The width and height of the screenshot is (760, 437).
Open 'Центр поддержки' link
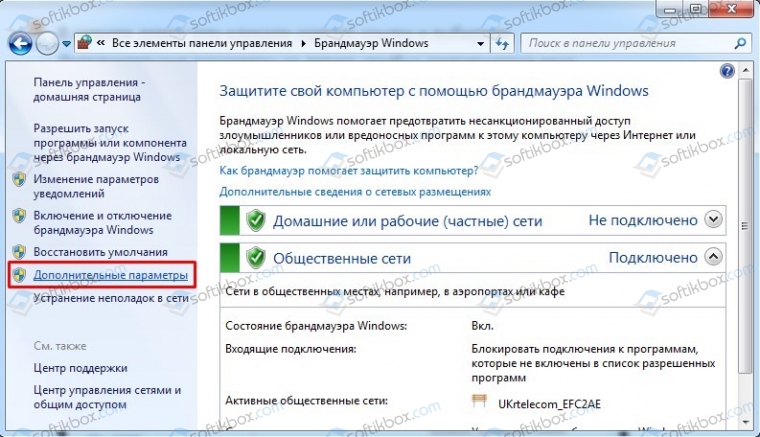pos(80,368)
